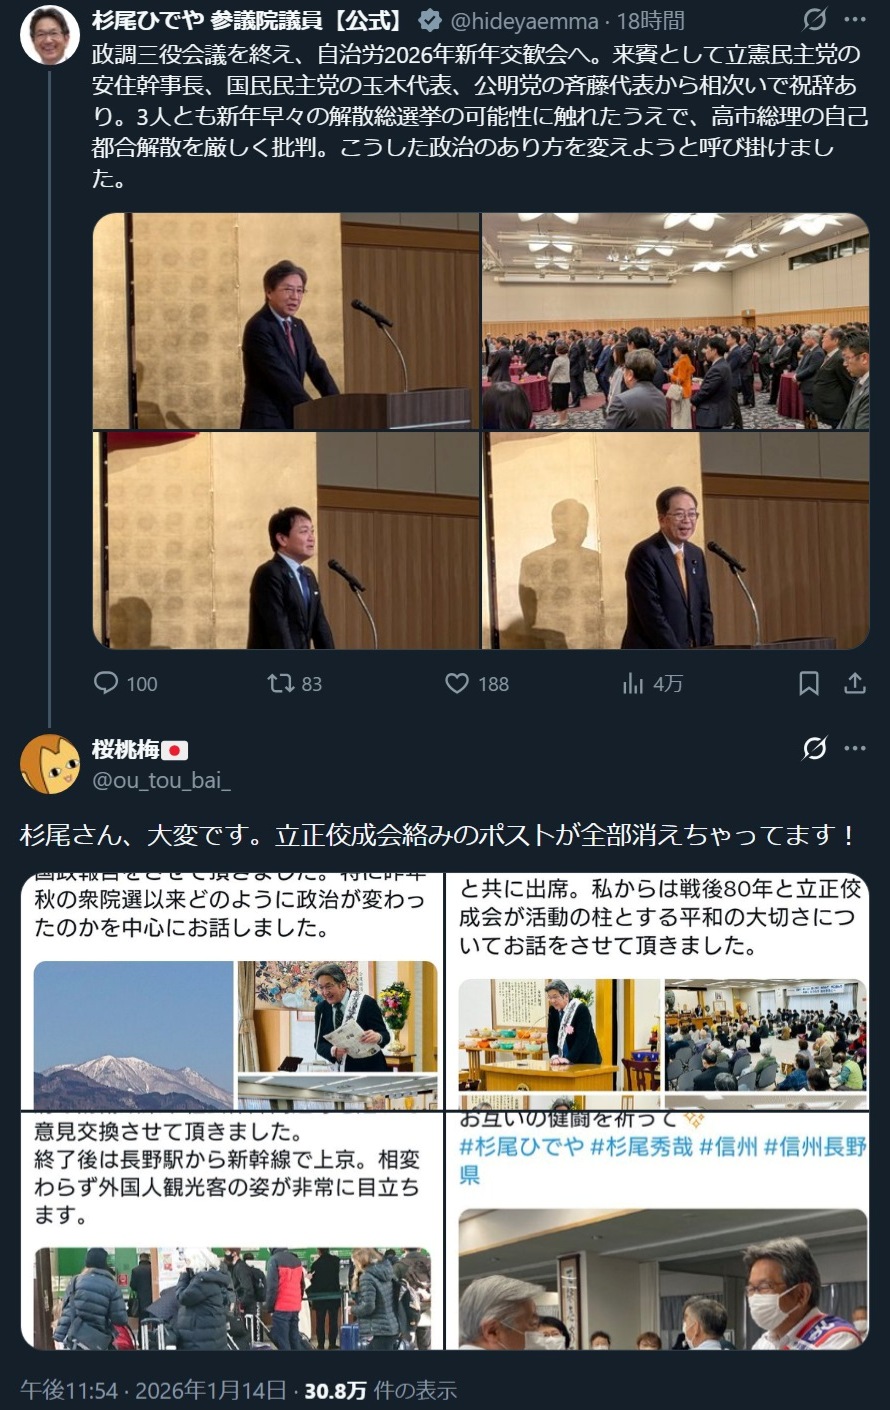
Task: Open 桜桃梅 cat avatar
Action: (x=50, y=765)
